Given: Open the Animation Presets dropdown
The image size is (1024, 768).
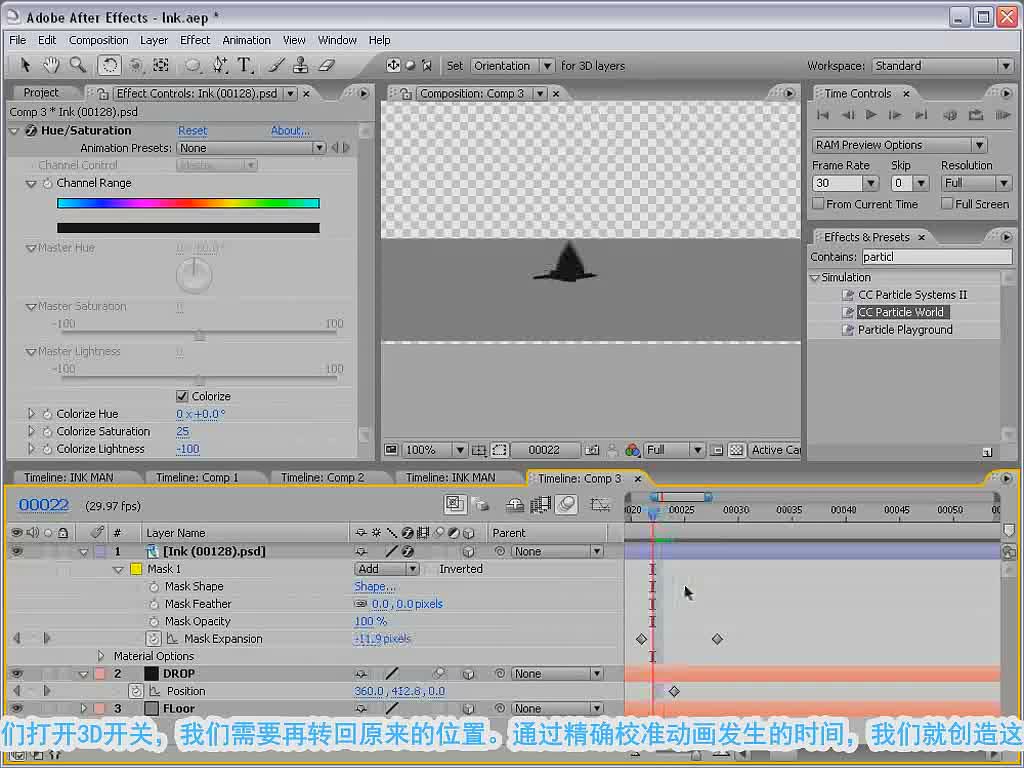Looking at the screenshot, I should [x=251, y=148].
